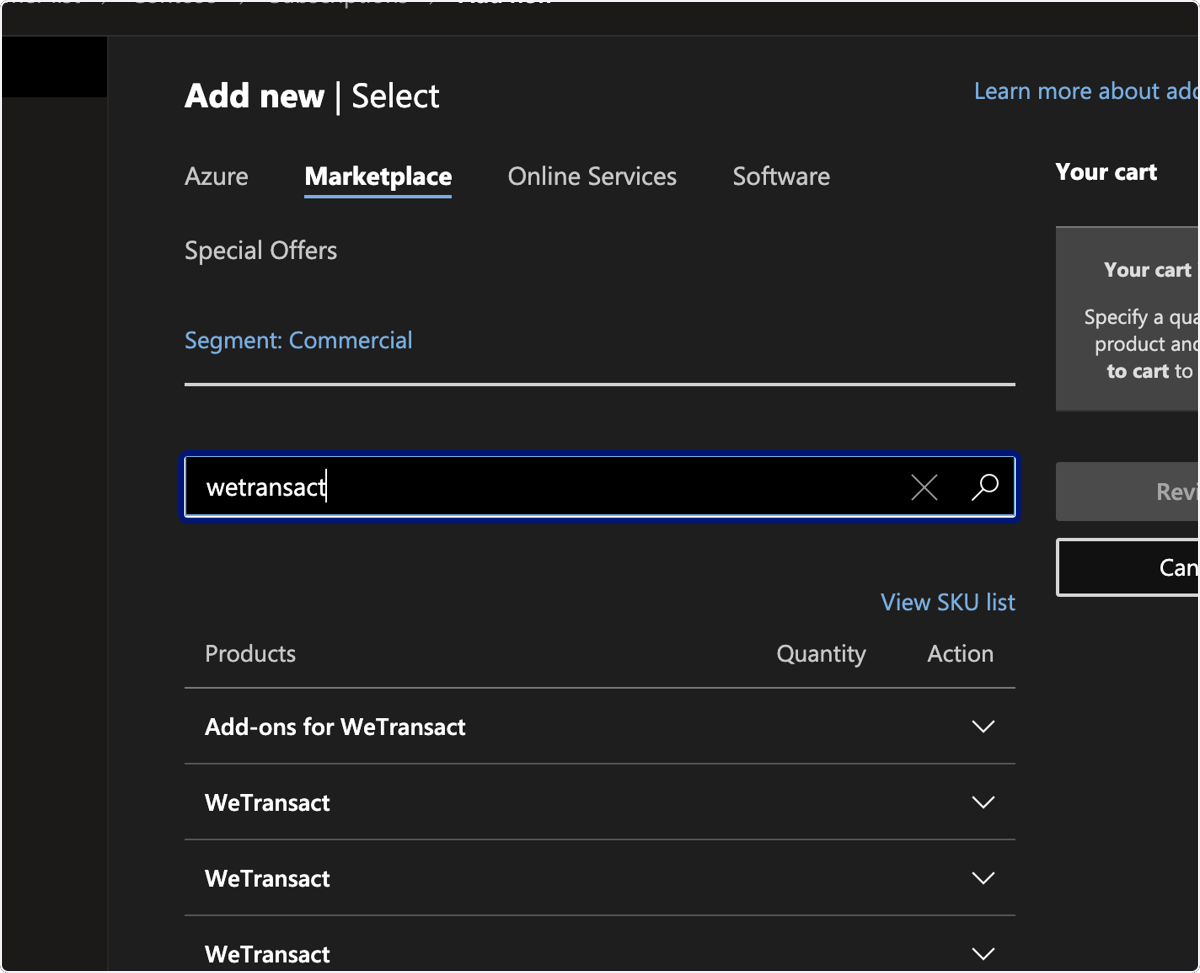Clear the wetransact search text
Viewport: 1200px width, 973px height.
[924, 488]
